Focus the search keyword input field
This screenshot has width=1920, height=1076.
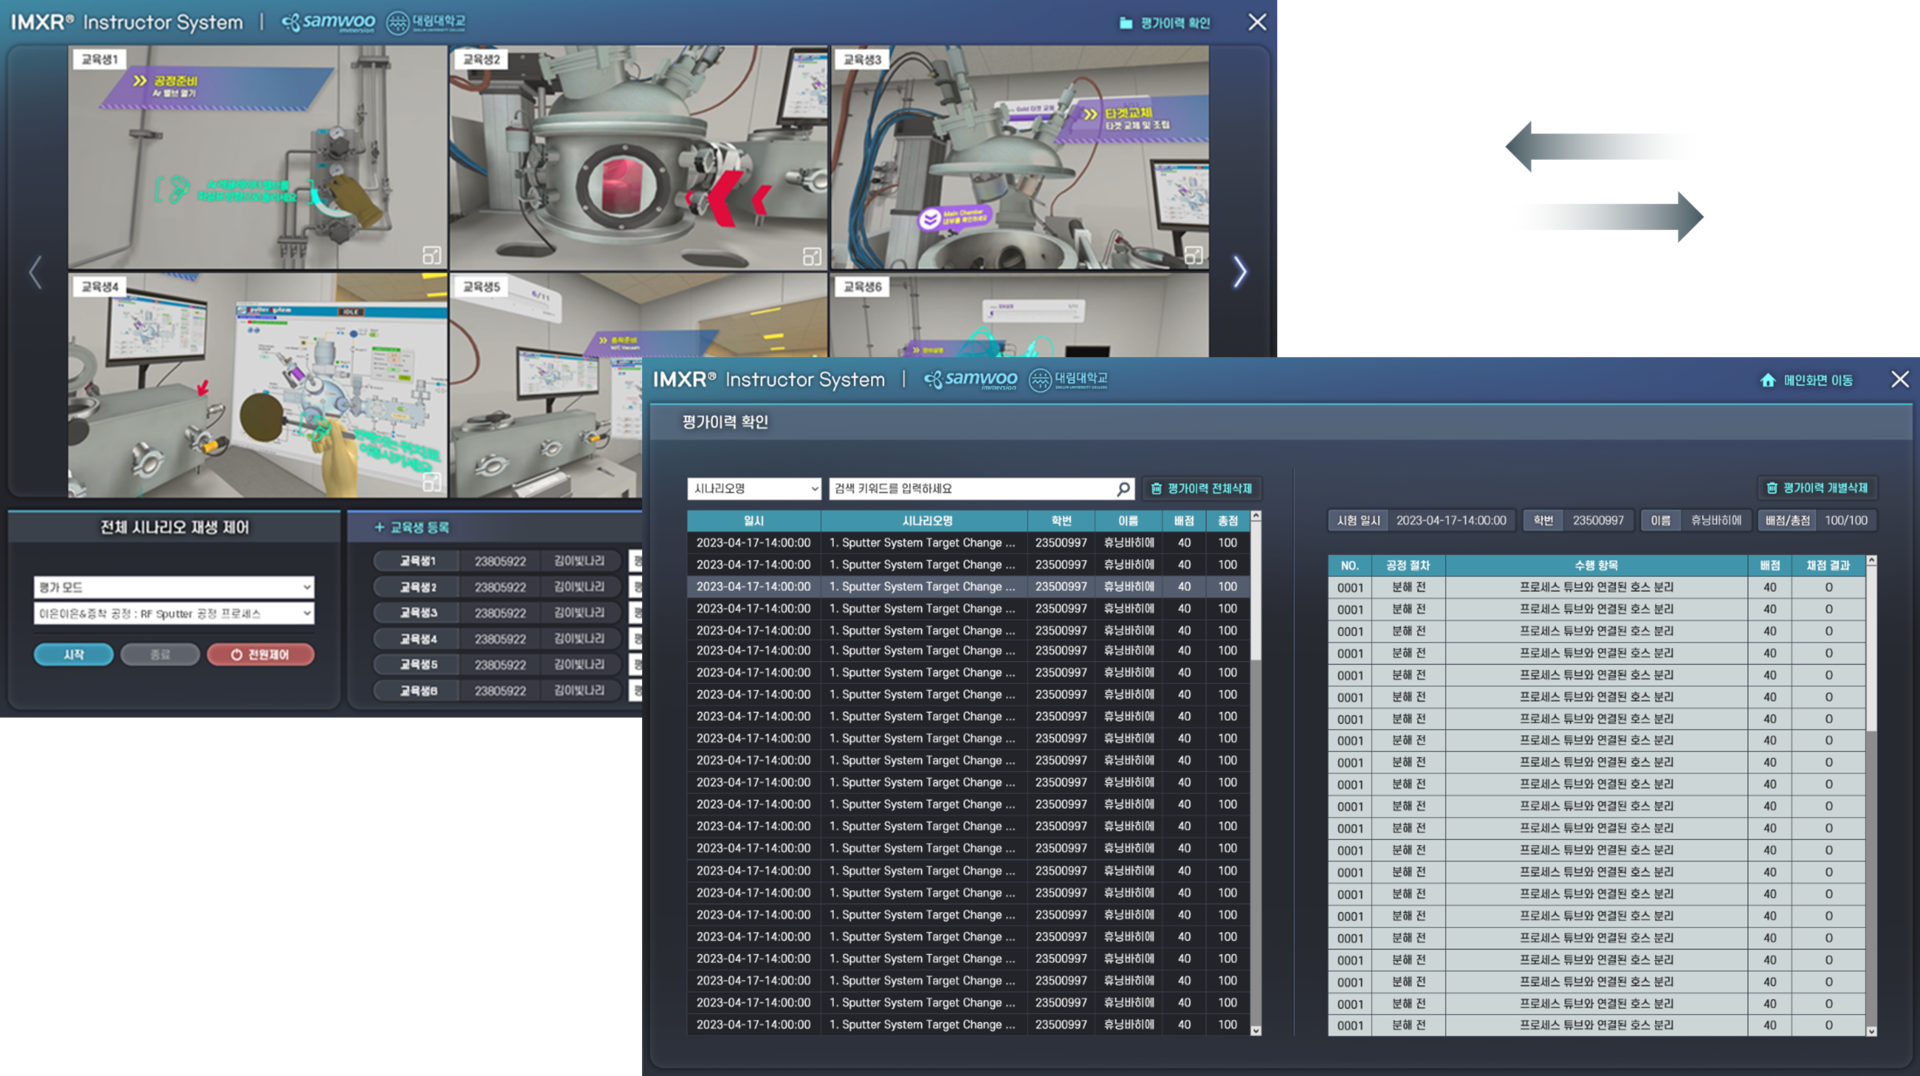(982, 489)
